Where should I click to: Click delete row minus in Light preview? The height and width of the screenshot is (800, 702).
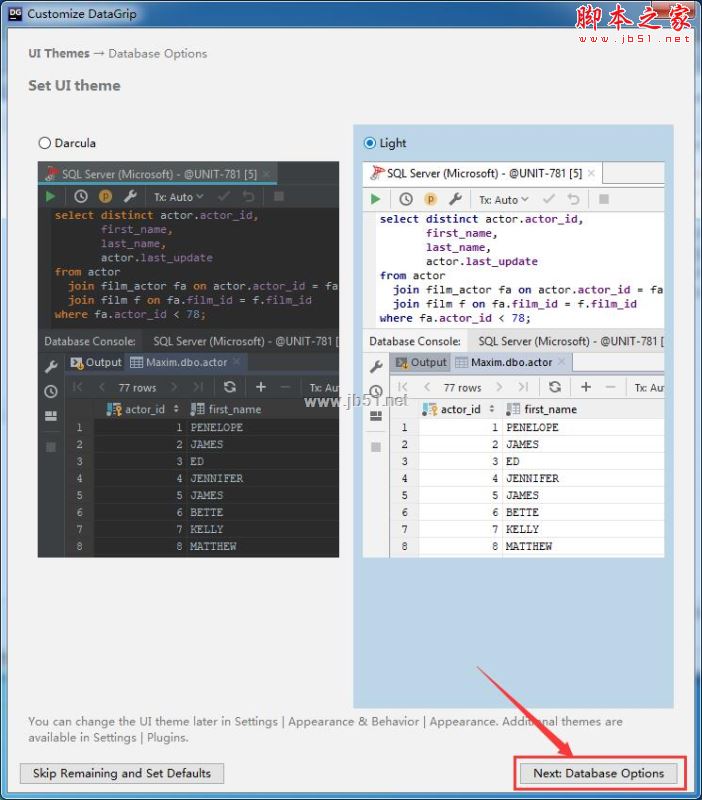(611, 387)
